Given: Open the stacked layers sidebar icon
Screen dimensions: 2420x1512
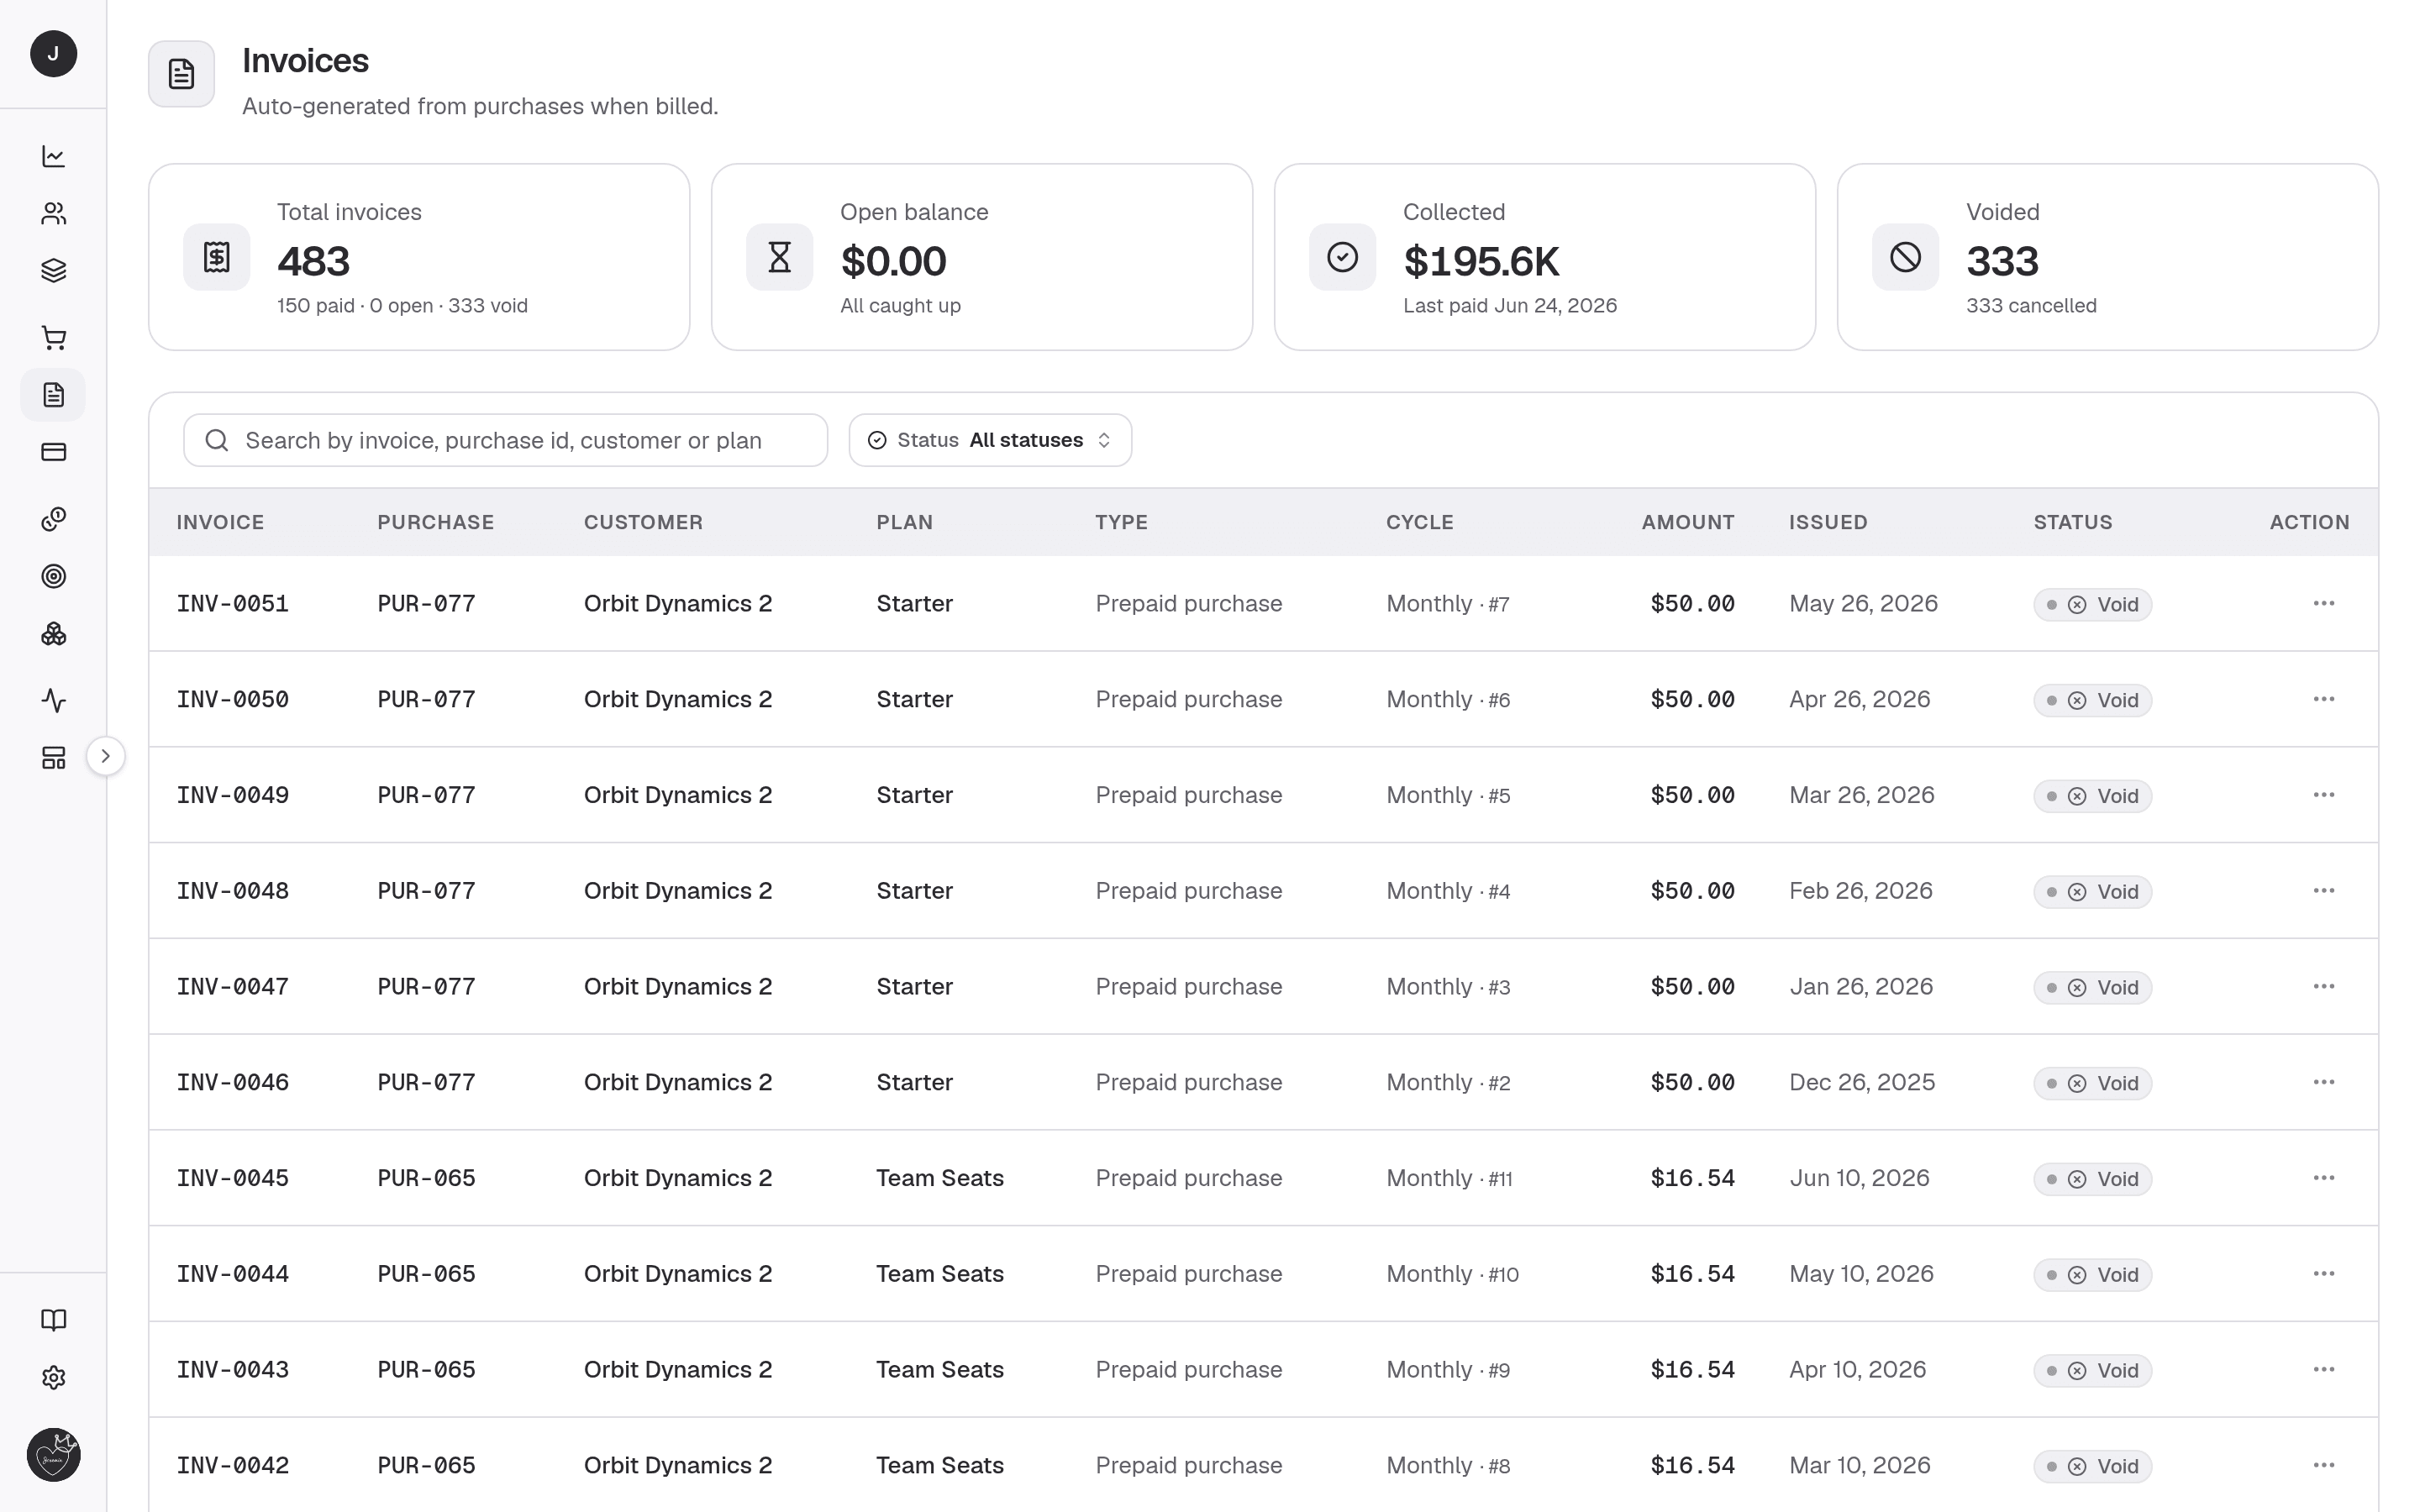Looking at the screenshot, I should 53,271.
